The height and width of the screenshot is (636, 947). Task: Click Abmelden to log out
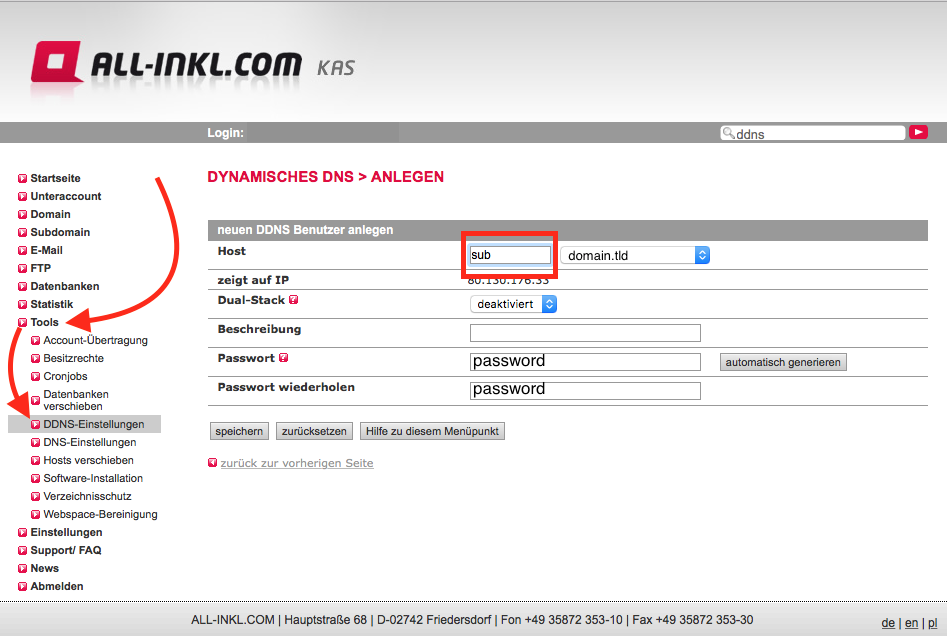57,586
